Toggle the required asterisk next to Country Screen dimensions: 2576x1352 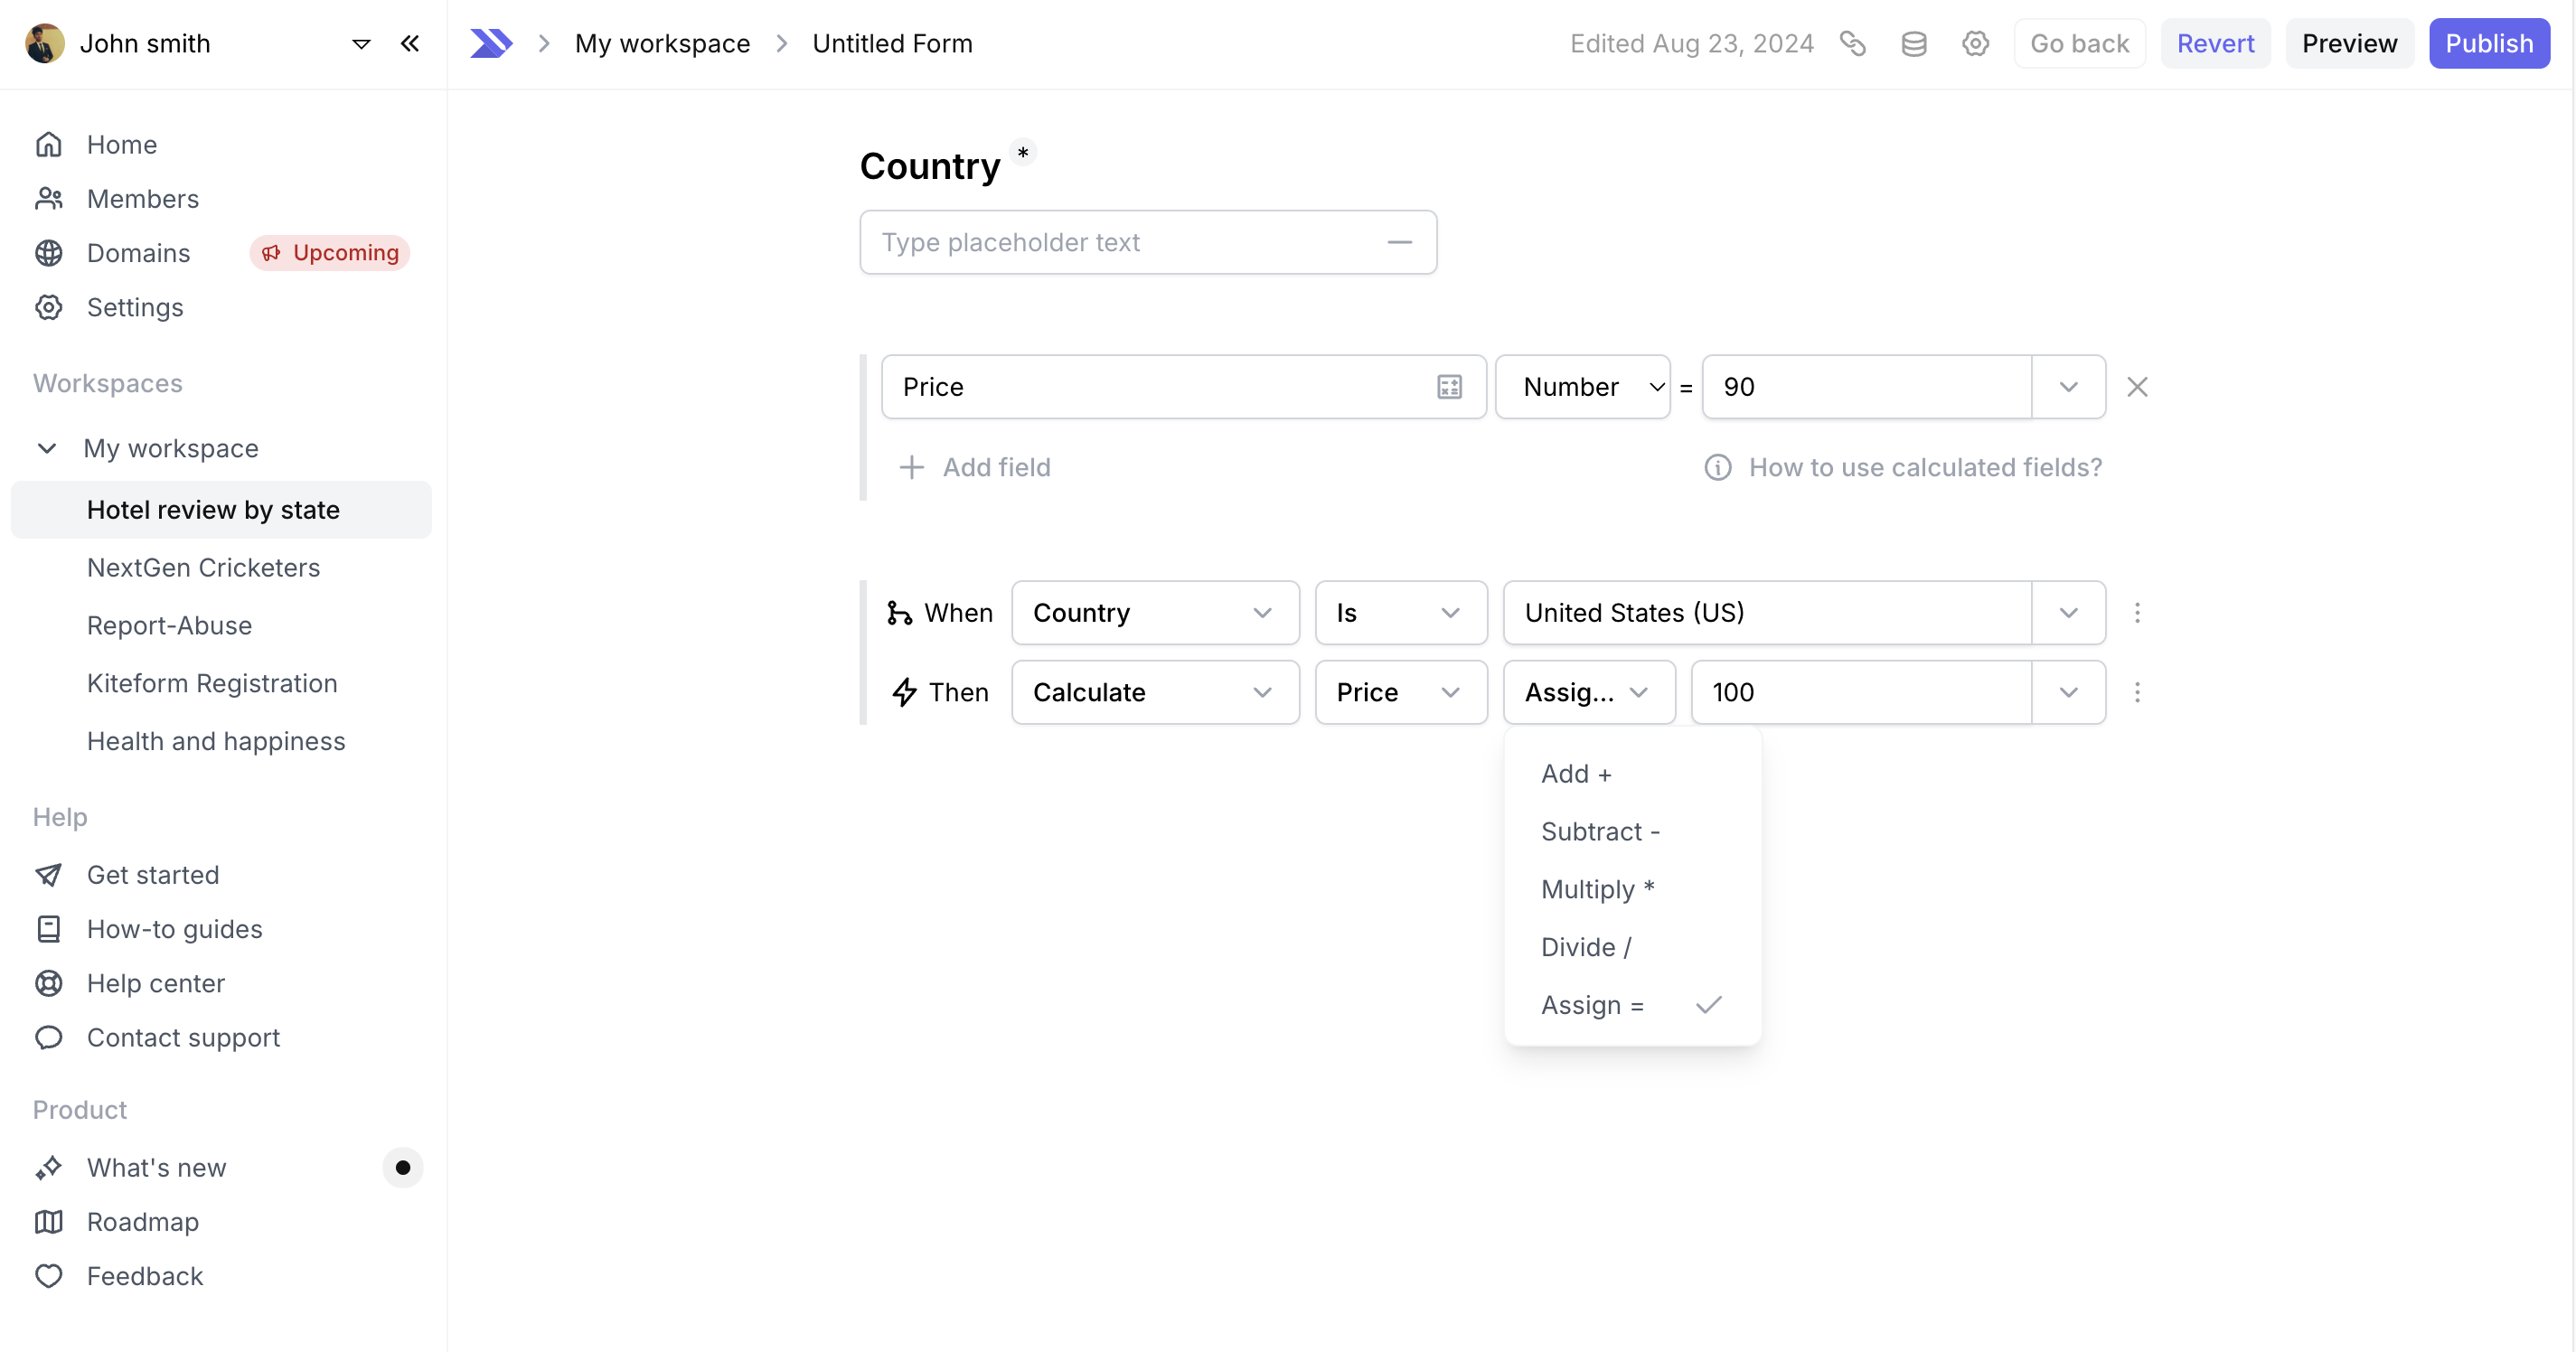pos(1022,152)
